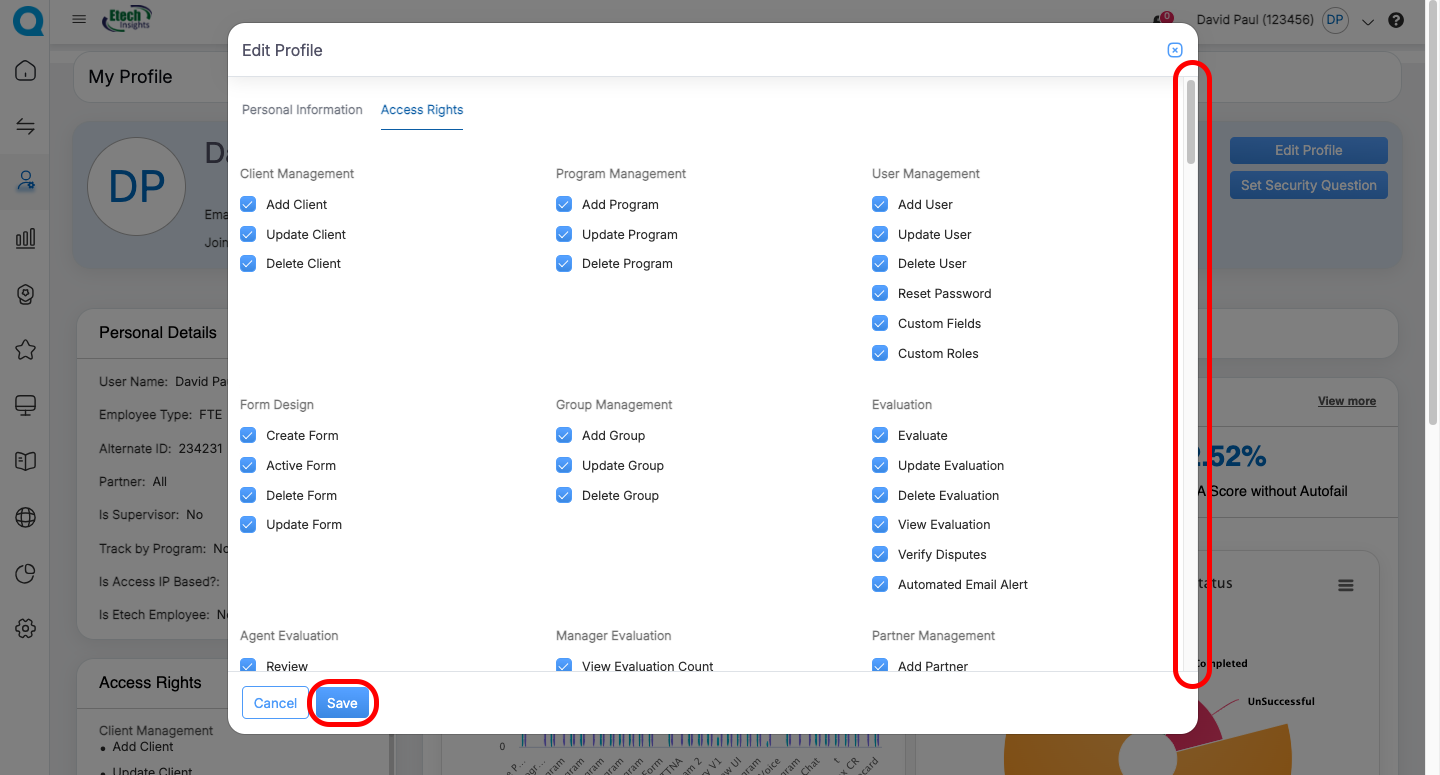This screenshot has width=1440, height=775.
Task: Open the chart status hamburger menu
Action: coord(1346,586)
